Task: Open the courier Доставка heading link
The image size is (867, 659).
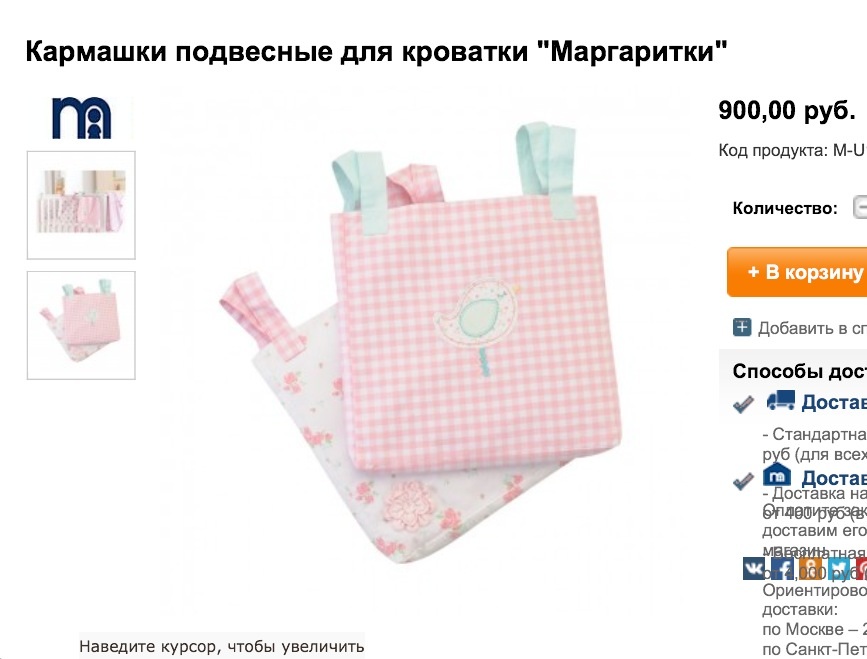Action: [834, 402]
